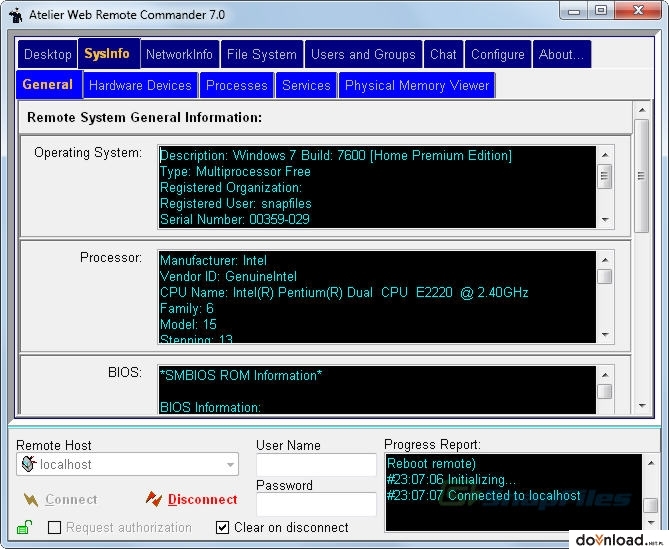The image size is (669, 549).
Task: Click 'Manufacturer: Intel' line
Action: click(x=213, y=260)
